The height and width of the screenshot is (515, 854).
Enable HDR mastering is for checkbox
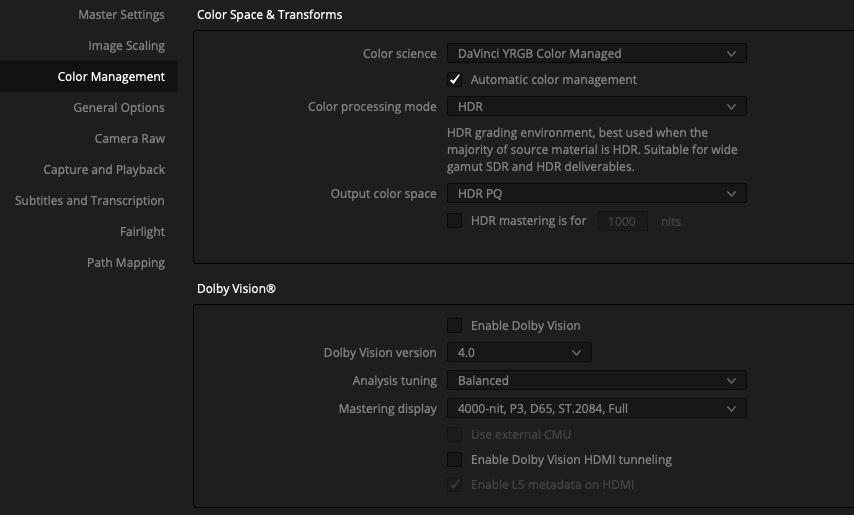click(454, 220)
